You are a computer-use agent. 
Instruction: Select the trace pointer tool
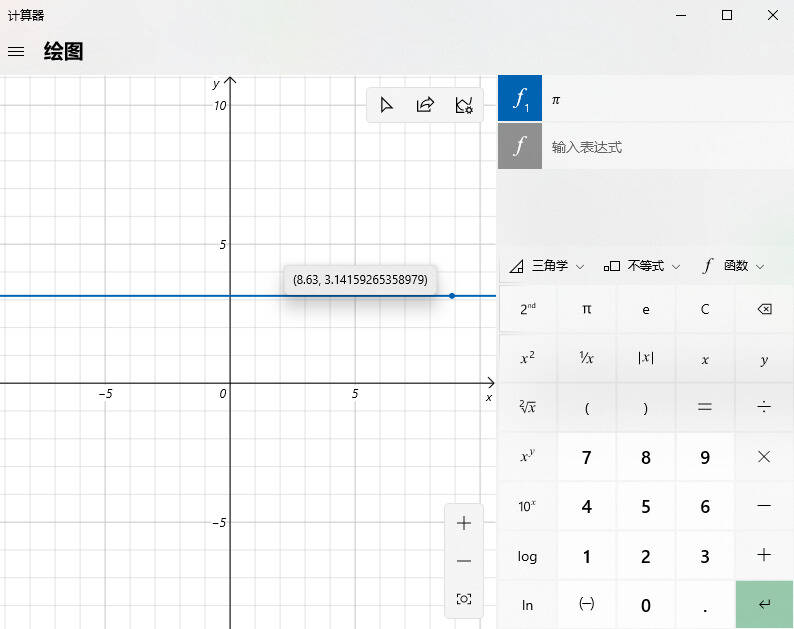386,105
